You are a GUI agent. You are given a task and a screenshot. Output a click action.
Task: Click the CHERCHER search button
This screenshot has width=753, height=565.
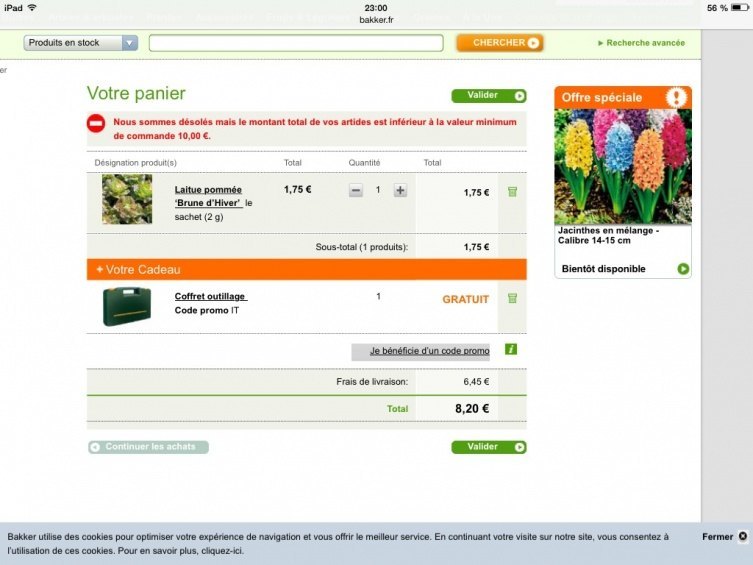coord(500,43)
